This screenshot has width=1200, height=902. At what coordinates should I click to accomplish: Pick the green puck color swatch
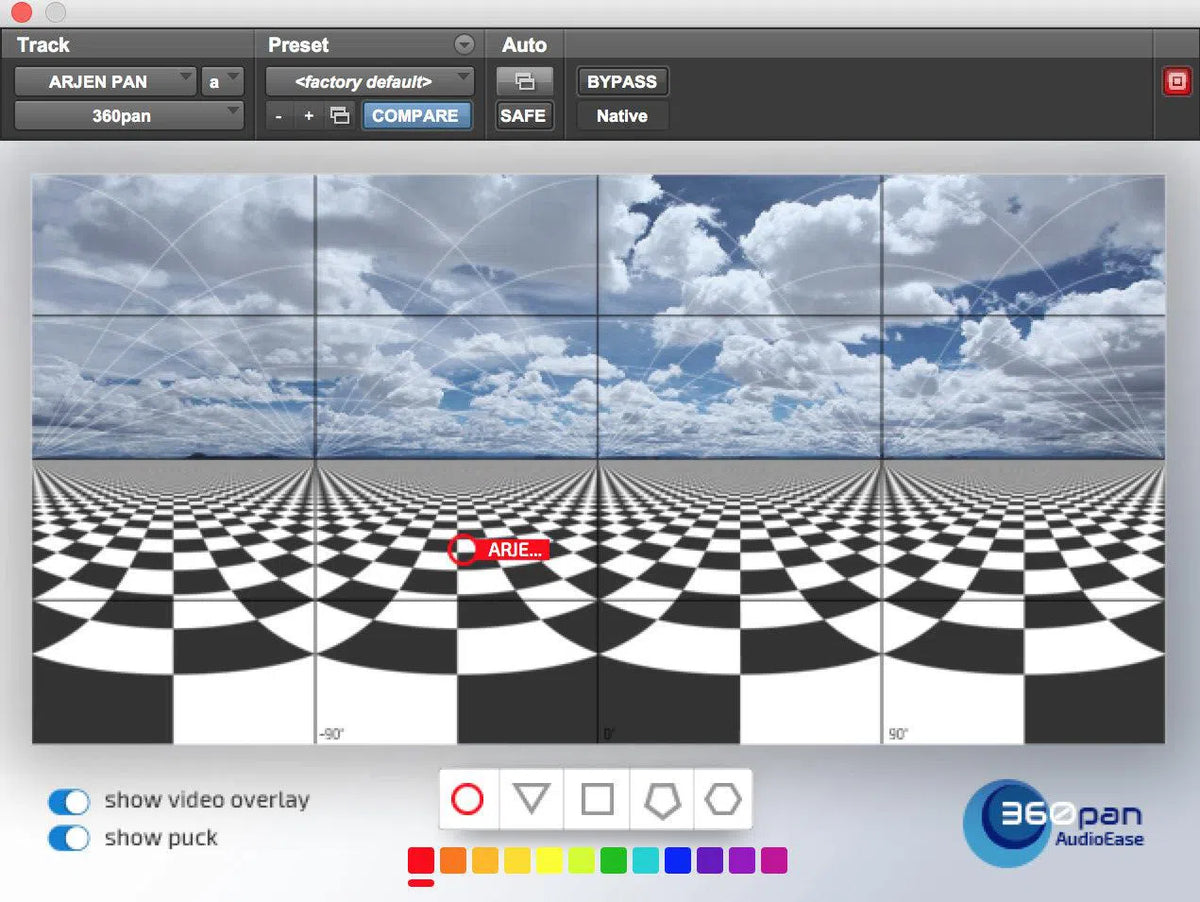(x=612, y=858)
